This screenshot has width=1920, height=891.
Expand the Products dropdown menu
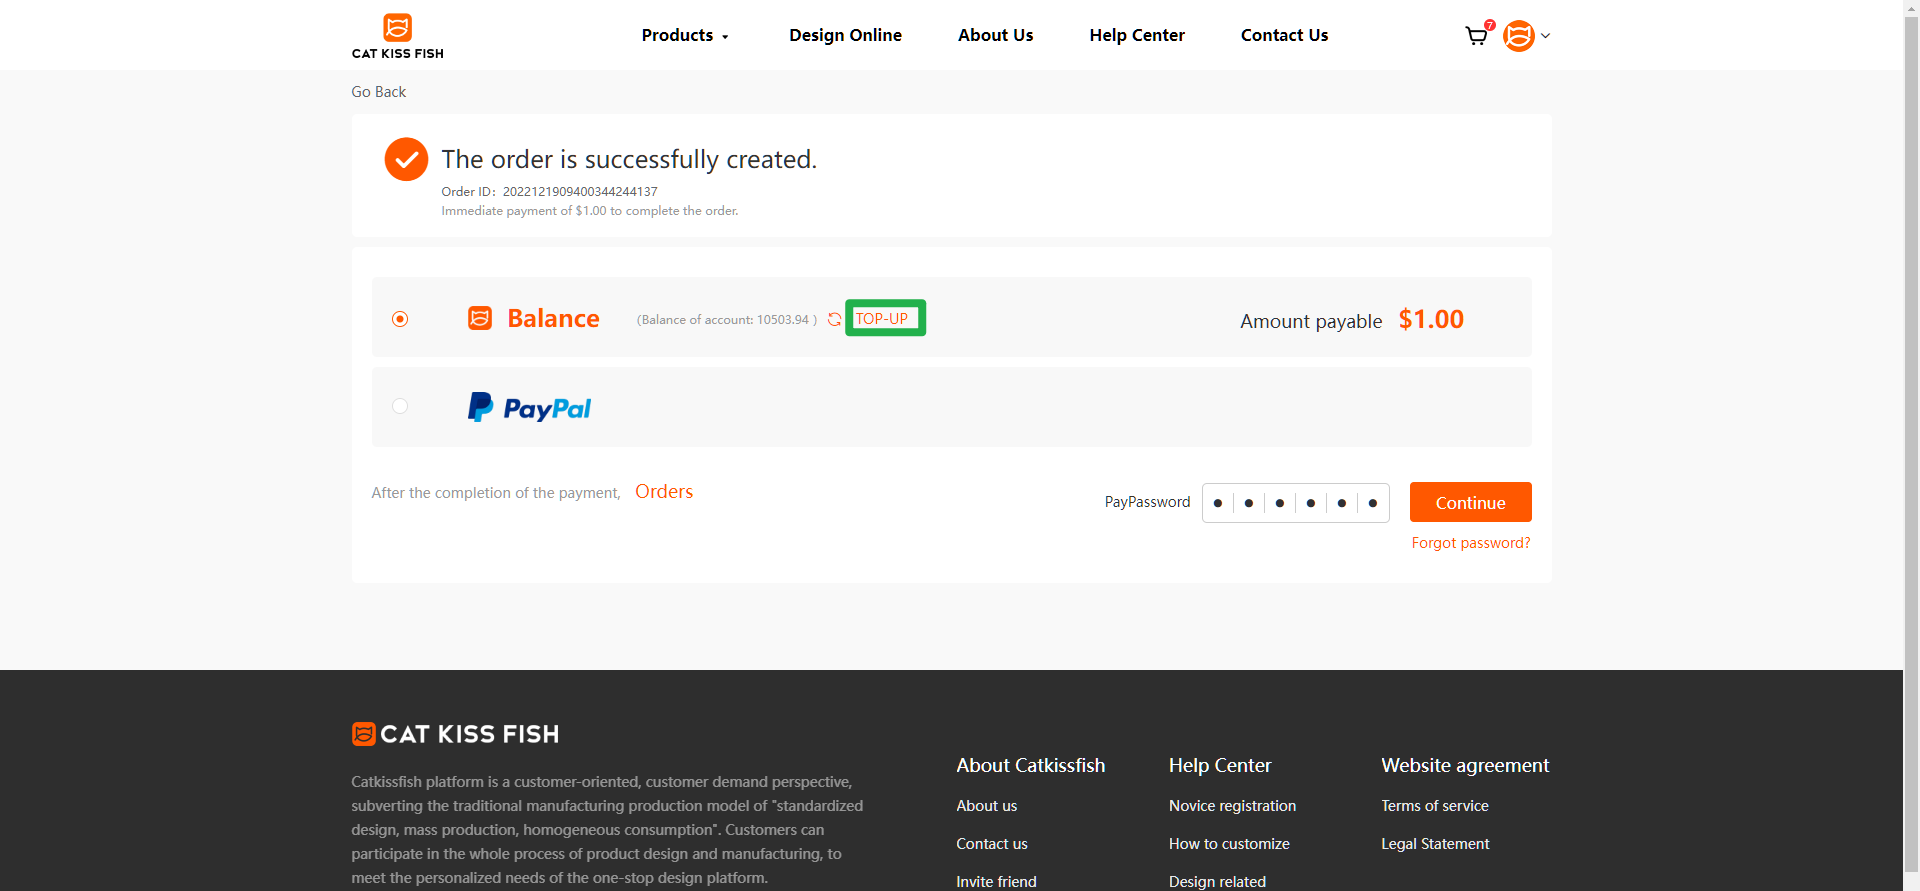[x=685, y=36]
